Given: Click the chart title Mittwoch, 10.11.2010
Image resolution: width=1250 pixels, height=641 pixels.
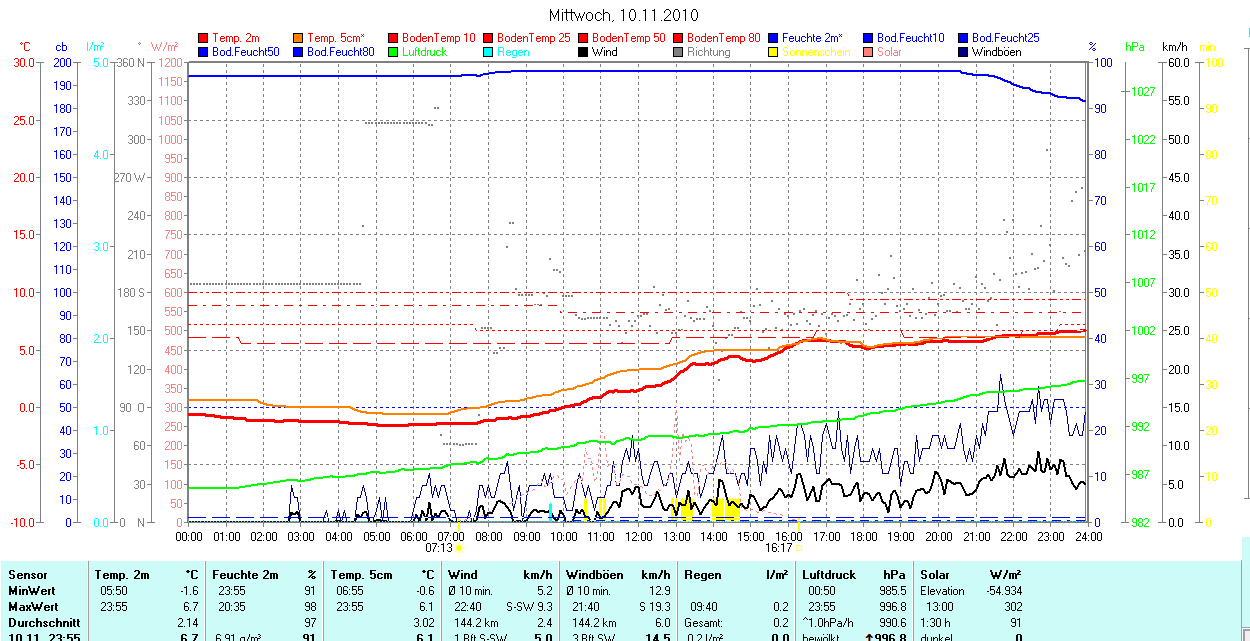Looking at the screenshot, I should point(624,15).
